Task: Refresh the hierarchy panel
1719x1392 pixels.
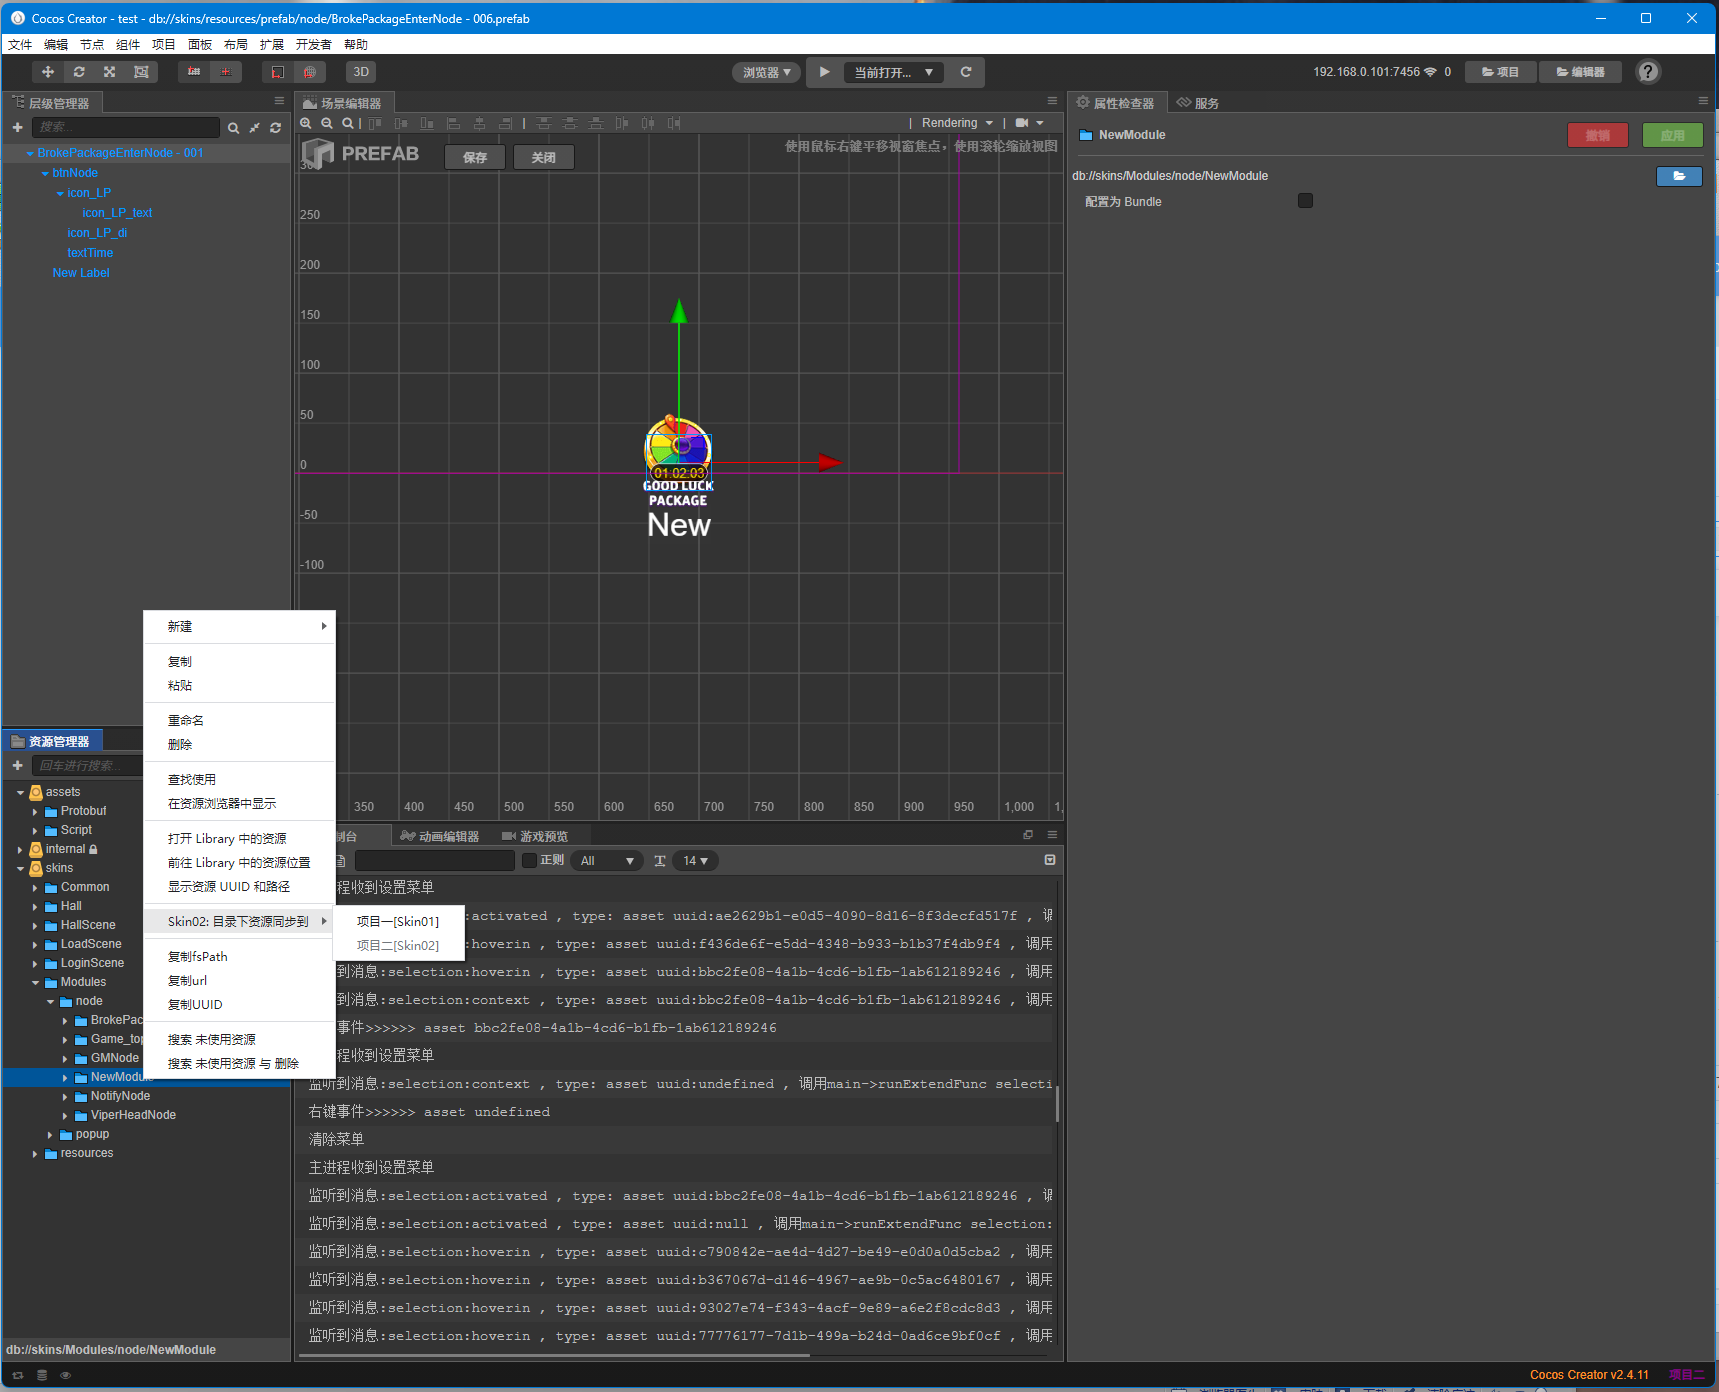Action: click(x=276, y=128)
